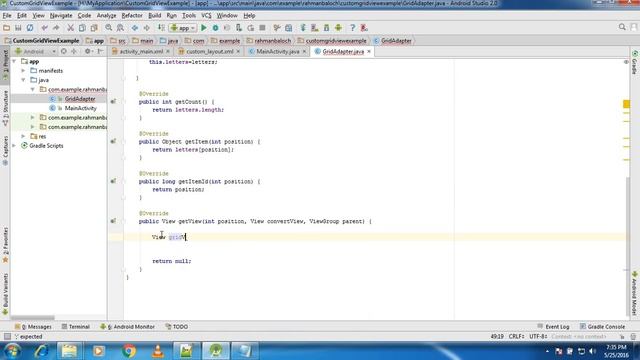Open the Build menu
This screenshot has height=360, width=640.
click(x=154, y=16)
